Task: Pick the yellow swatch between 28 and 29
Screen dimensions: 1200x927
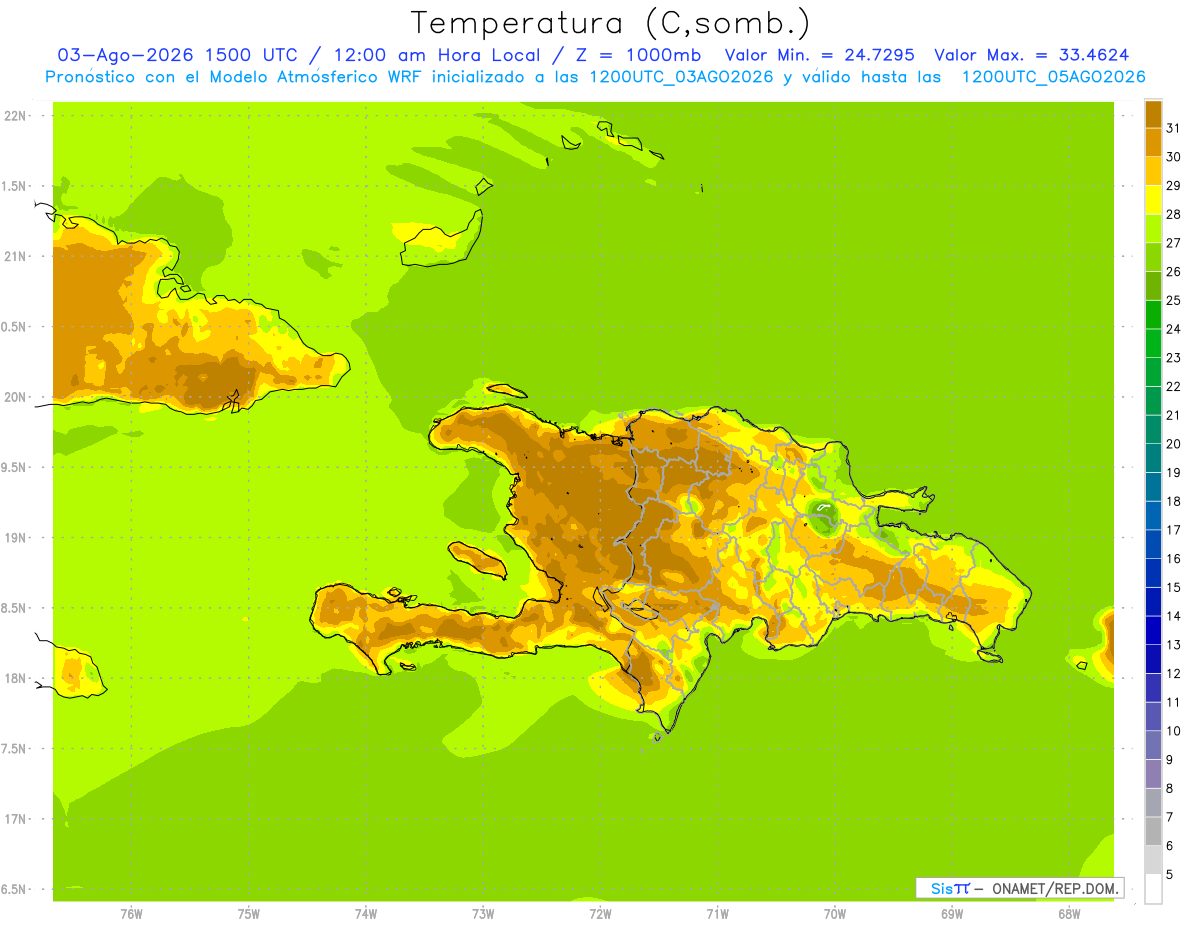Action: click(1153, 200)
